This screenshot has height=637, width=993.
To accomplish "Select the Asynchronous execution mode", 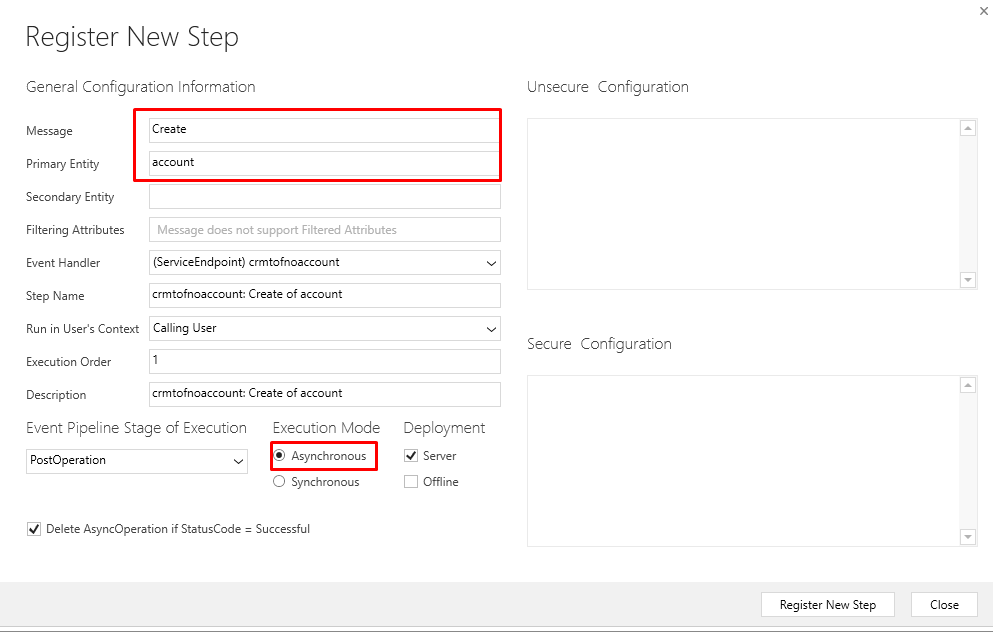I will 279,456.
